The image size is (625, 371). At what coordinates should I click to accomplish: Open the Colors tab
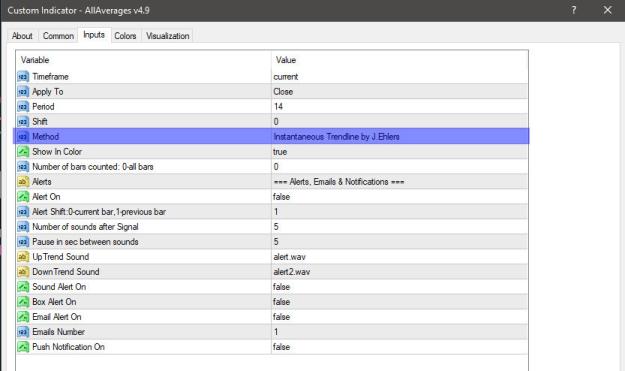coord(125,36)
